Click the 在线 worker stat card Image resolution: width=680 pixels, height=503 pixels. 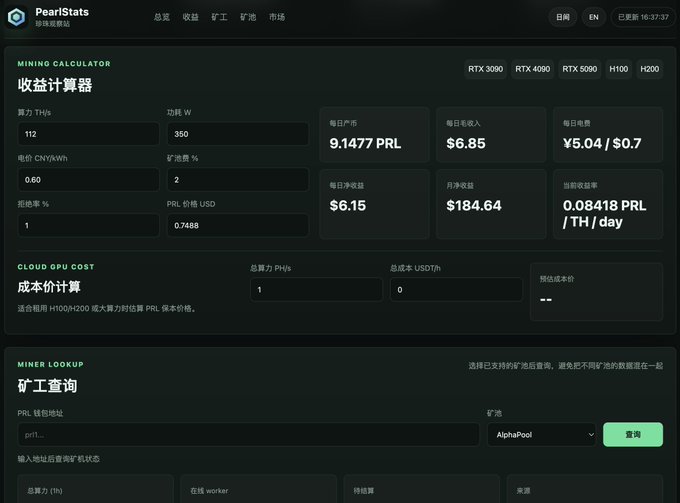click(x=258, y=489)
